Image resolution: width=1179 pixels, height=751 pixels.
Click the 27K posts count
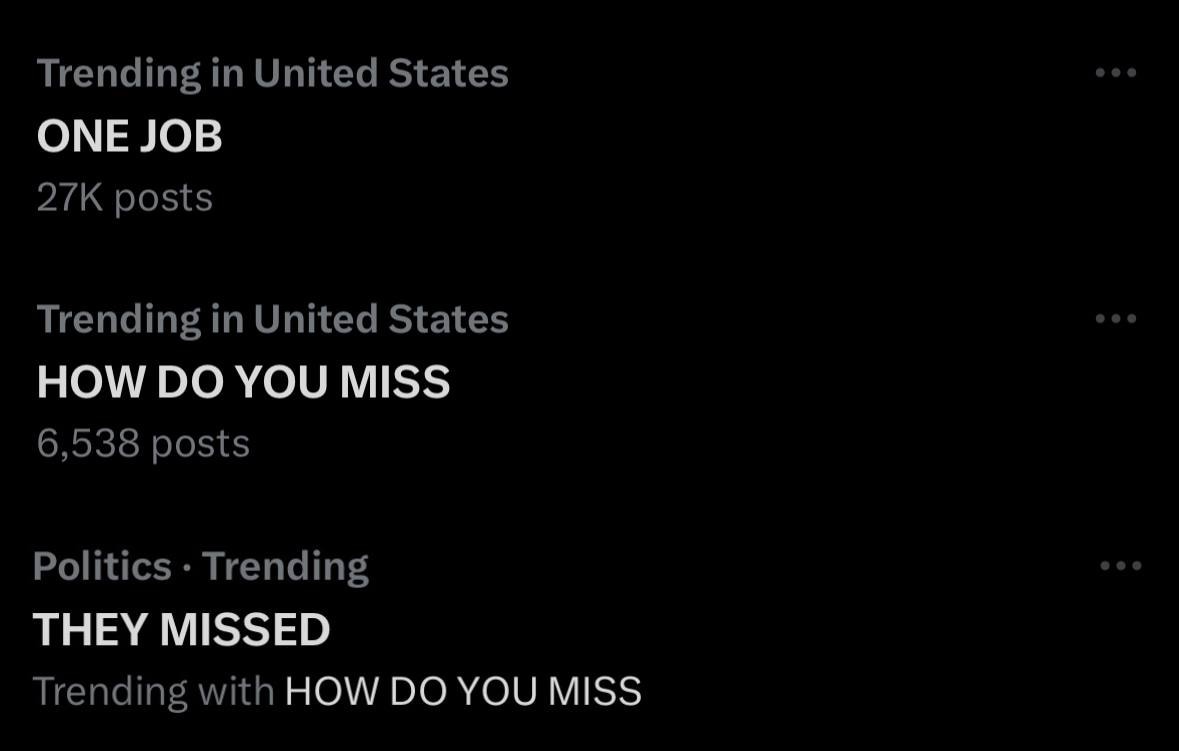[124, 198]
